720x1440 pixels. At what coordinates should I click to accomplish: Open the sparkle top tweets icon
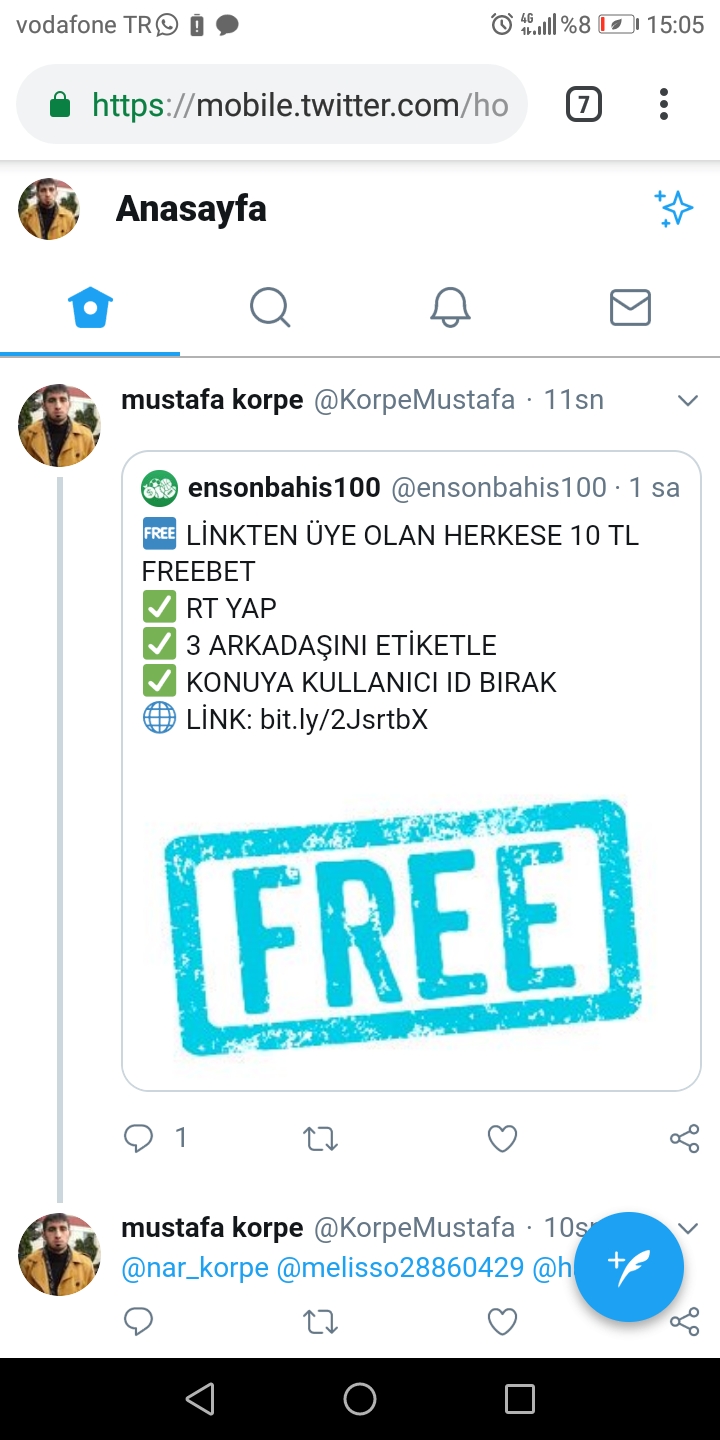pyautogui.click(x=674, y=208)
